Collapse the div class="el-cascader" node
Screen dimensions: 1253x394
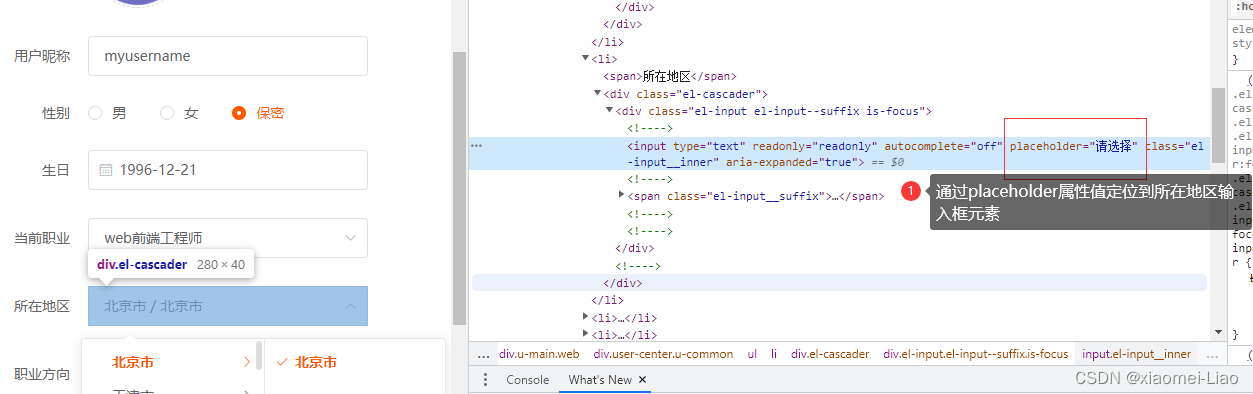click(597, 94)
